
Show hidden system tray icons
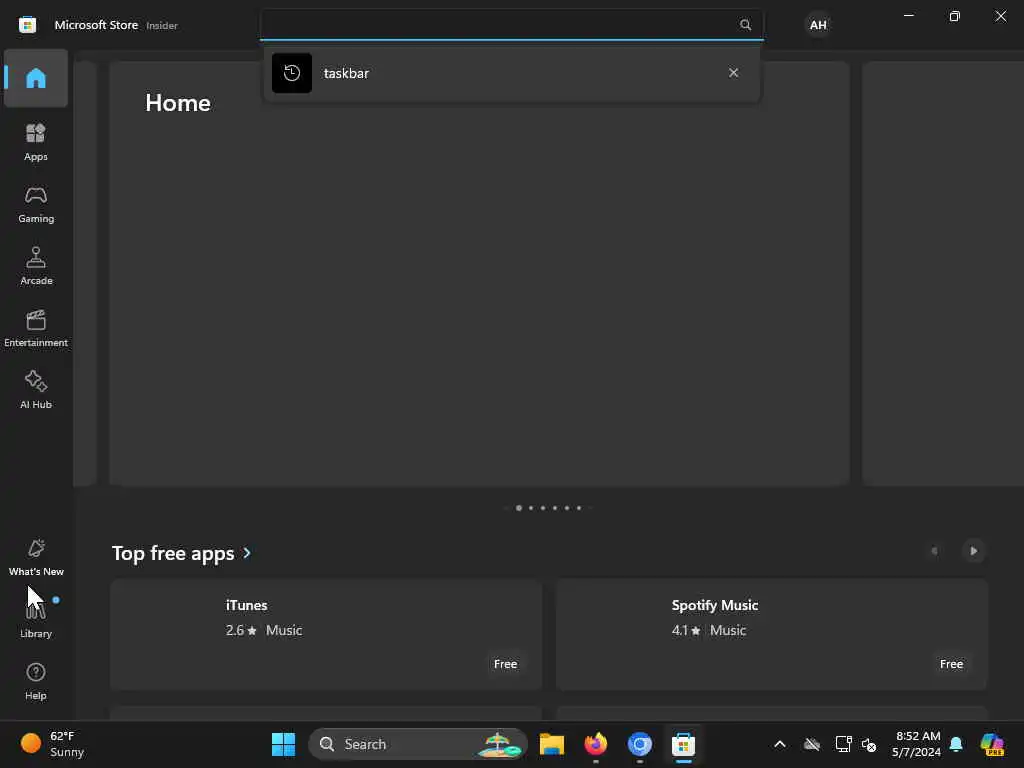780,744
